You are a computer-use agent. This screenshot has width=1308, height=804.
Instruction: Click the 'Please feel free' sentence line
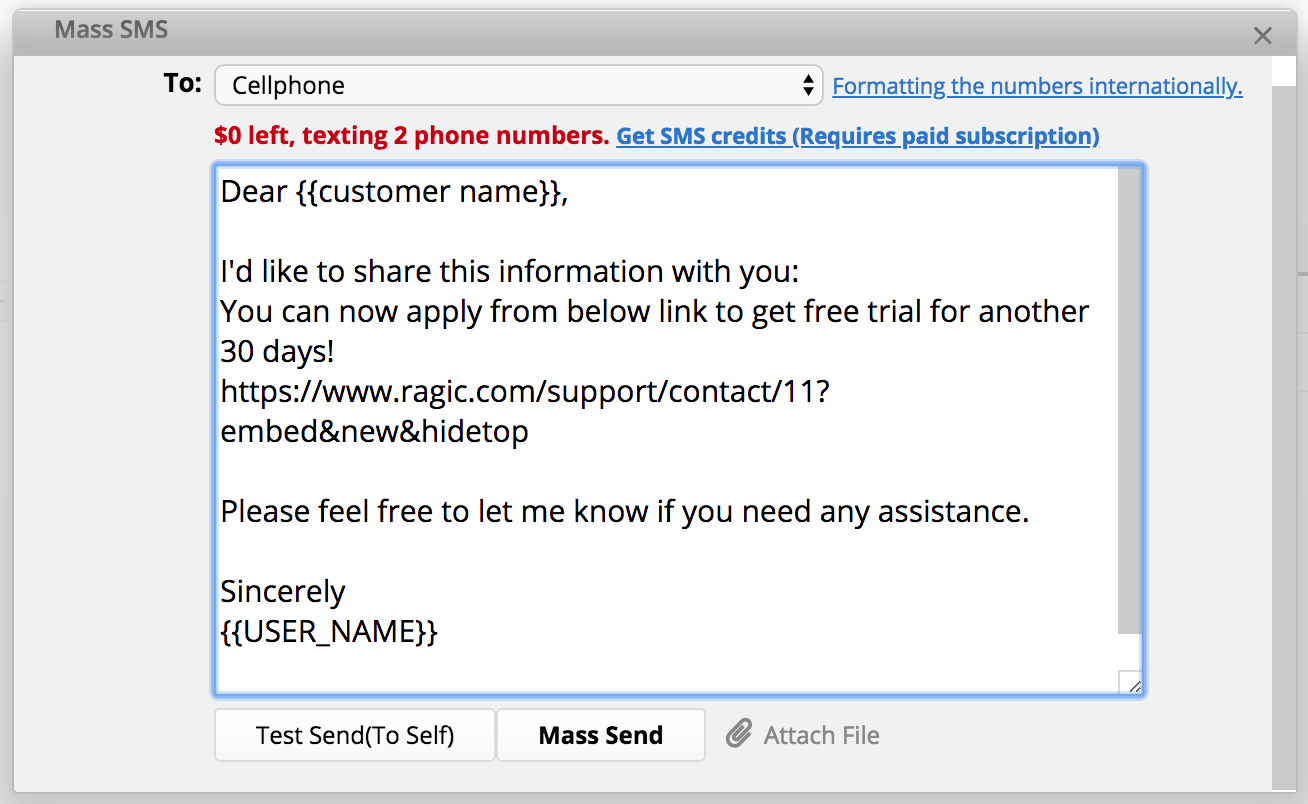(625, 511)
